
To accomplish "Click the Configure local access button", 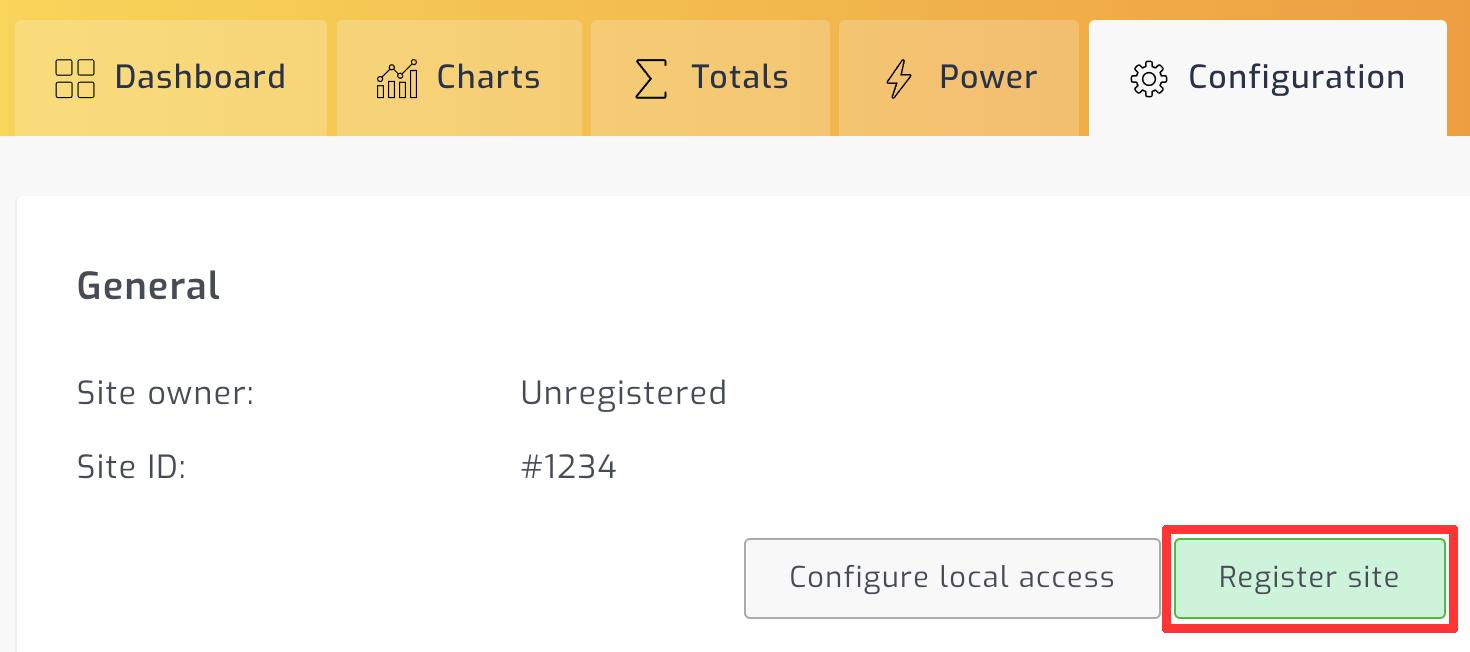I will coord(951,578).
